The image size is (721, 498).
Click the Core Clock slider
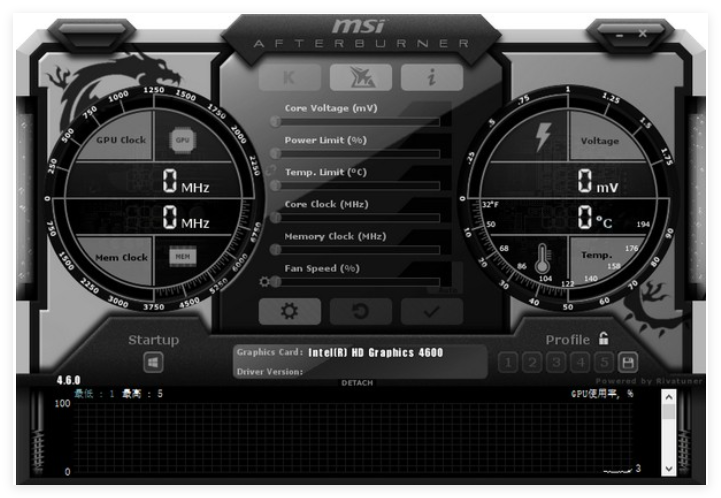coord(355,218)
